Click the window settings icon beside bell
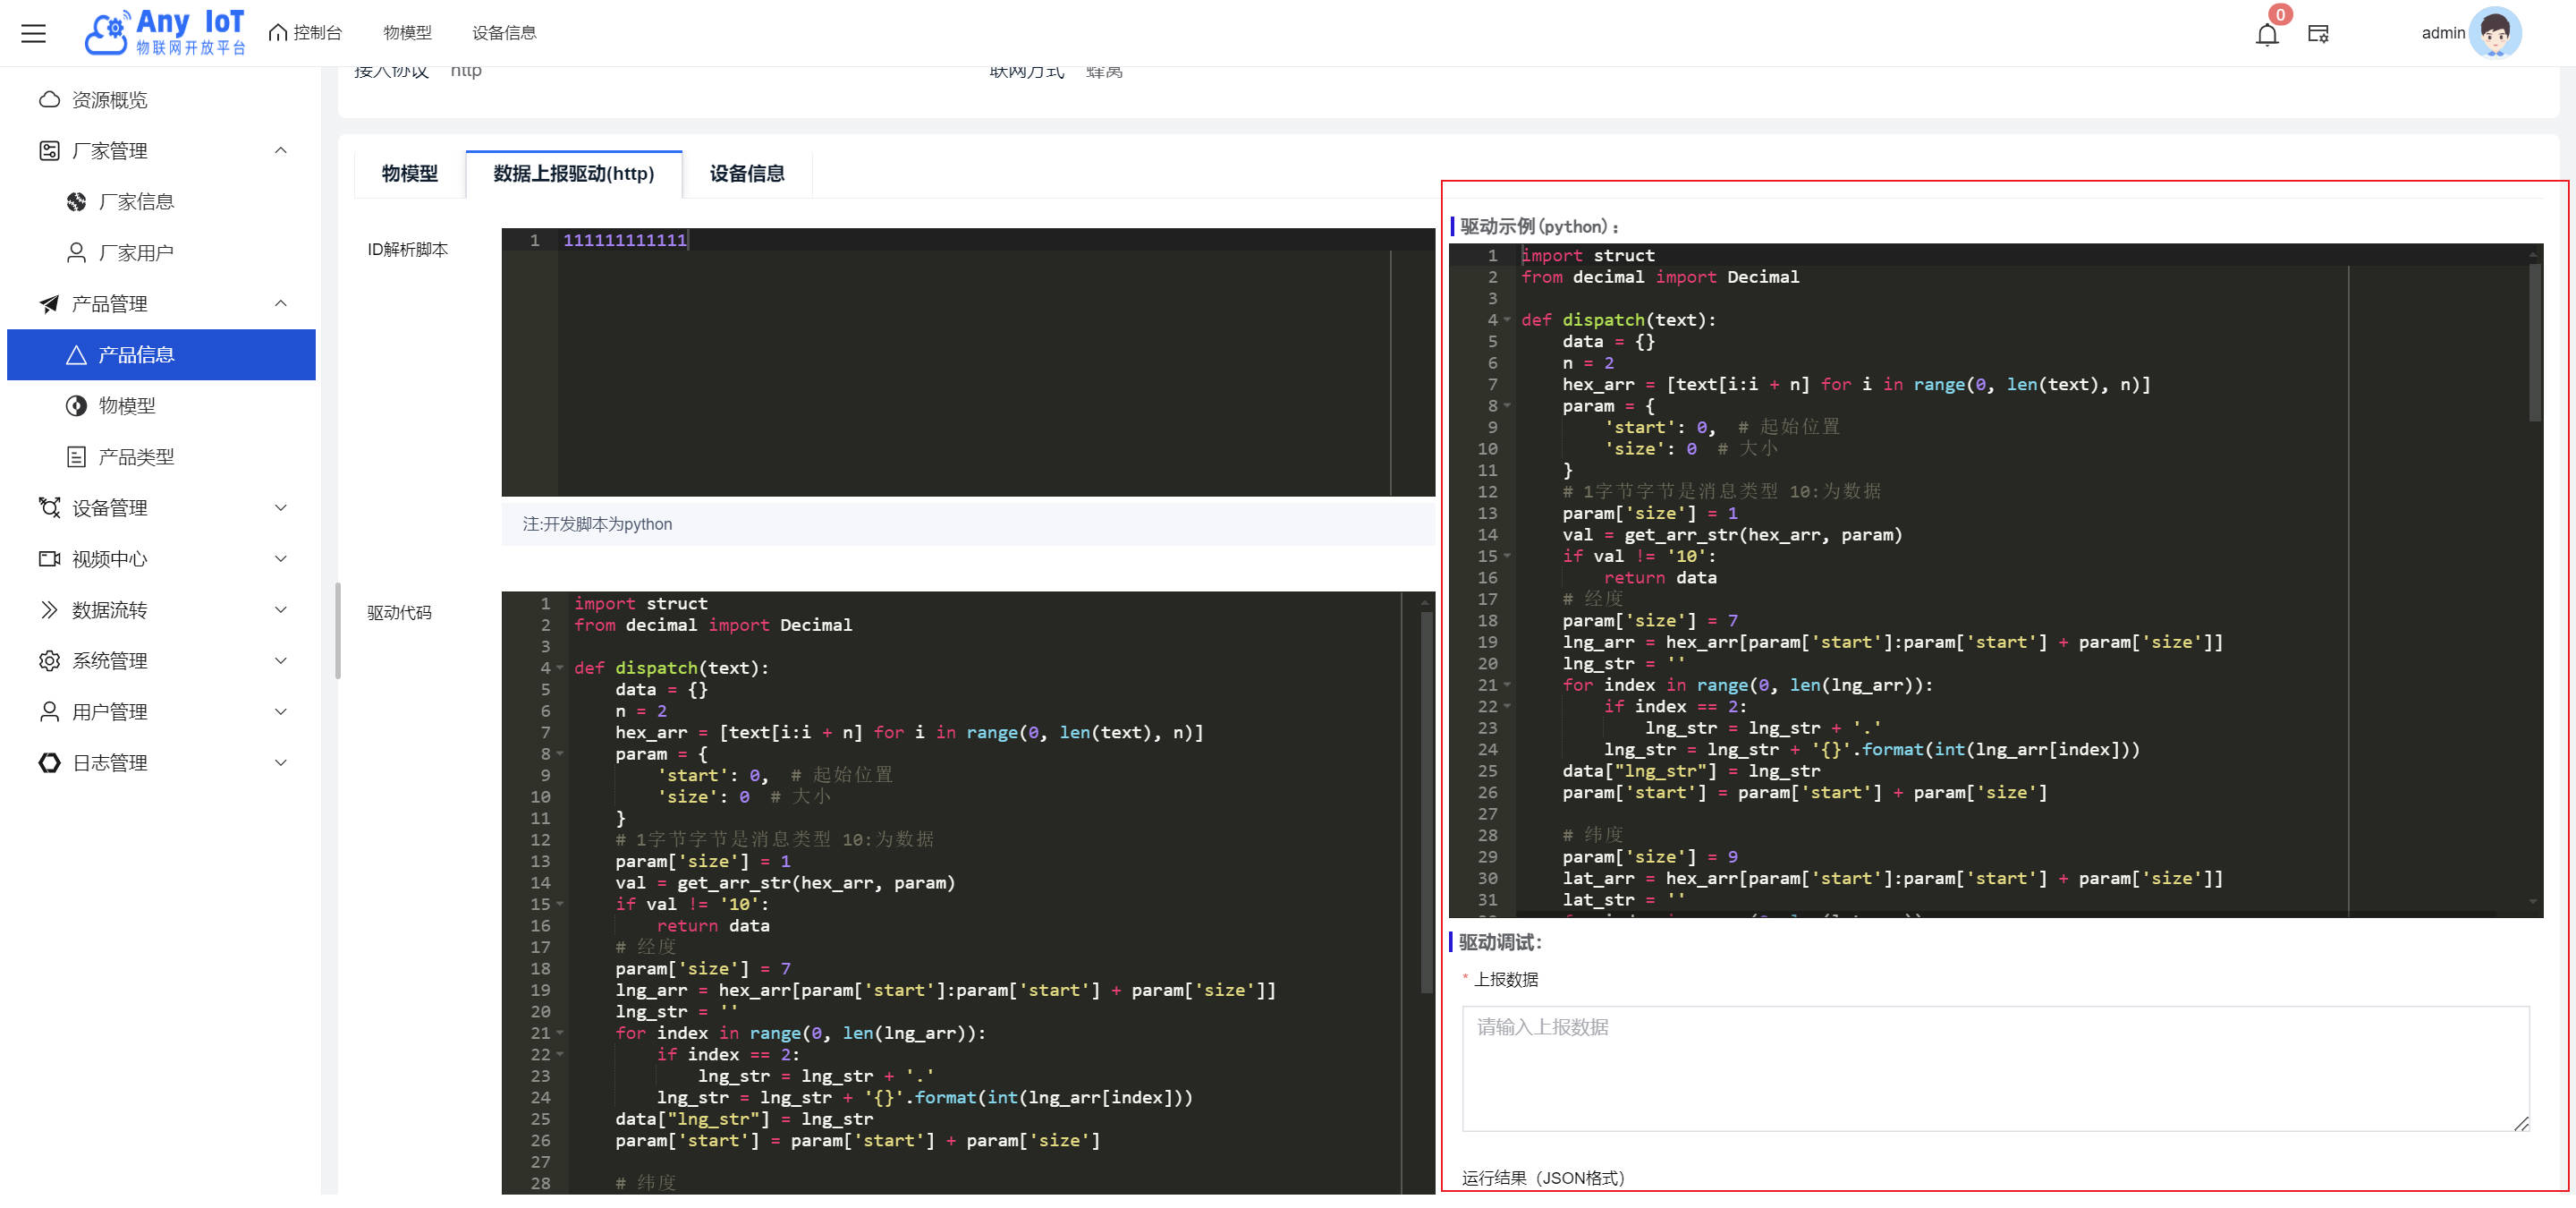This screenshot has width=2576, height=1208. 2317,34
